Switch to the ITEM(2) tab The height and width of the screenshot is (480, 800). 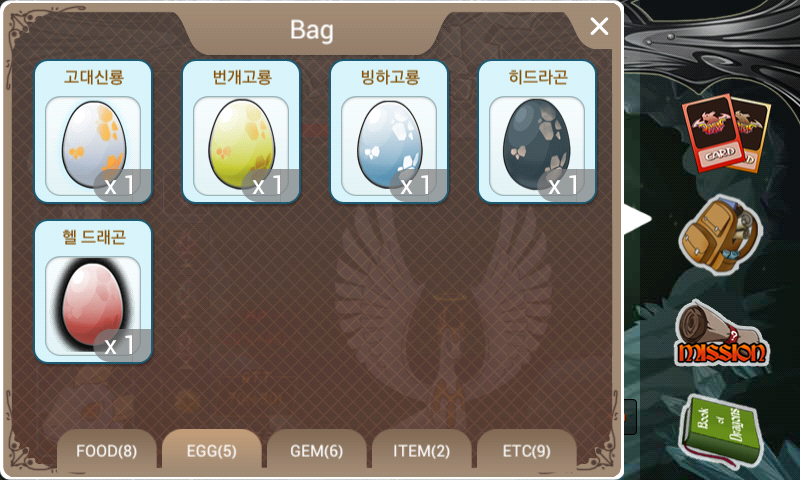[421, 450]
